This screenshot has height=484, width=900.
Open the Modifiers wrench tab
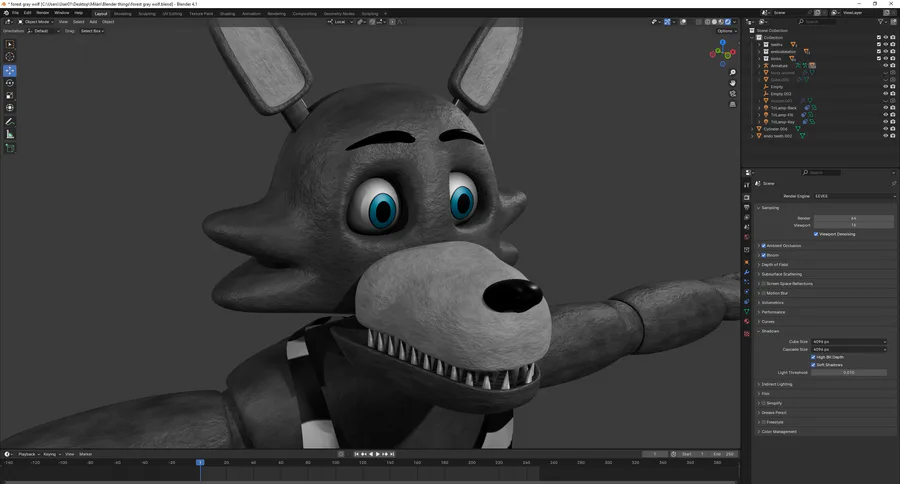(747, 272)
